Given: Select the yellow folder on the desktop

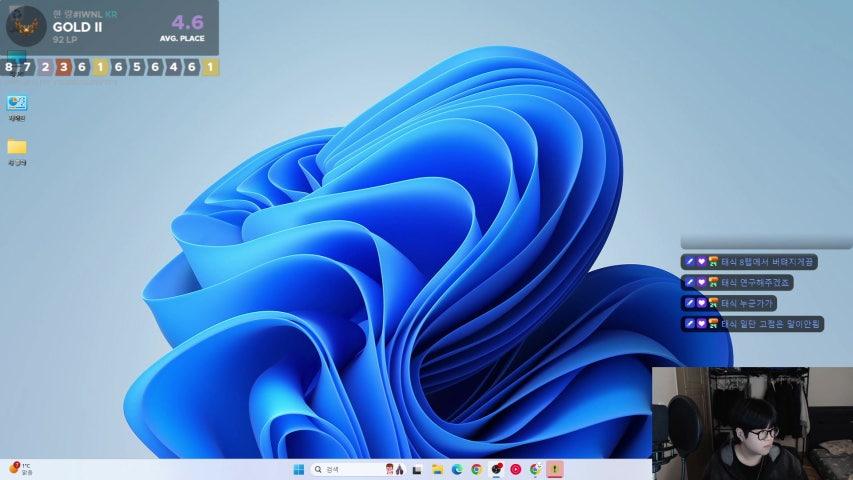Looking at the screenshot, I should pyautogui.click(x=17, y=148).
